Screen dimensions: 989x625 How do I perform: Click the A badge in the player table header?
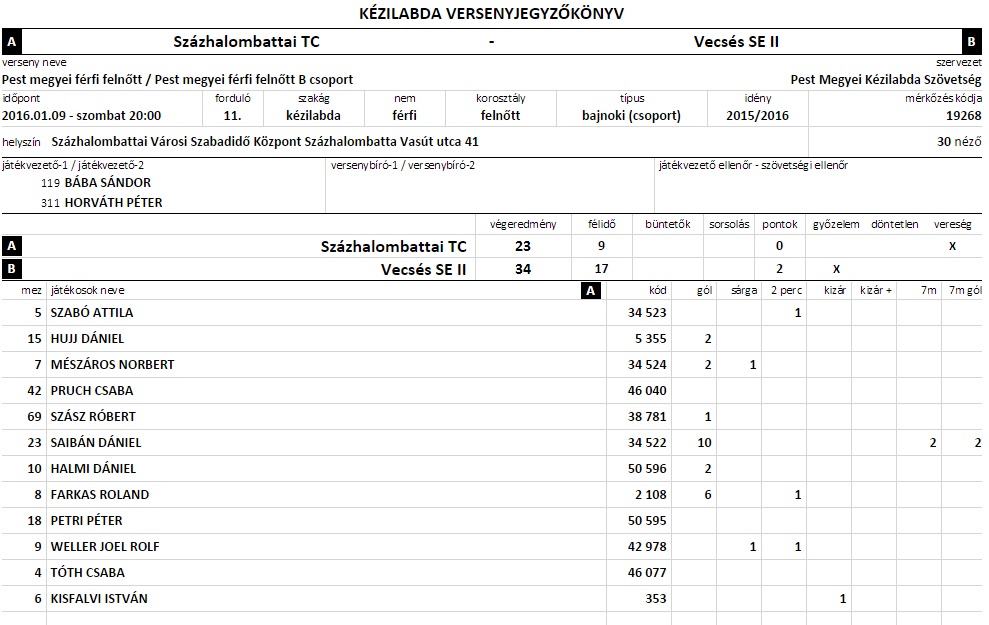590,291
